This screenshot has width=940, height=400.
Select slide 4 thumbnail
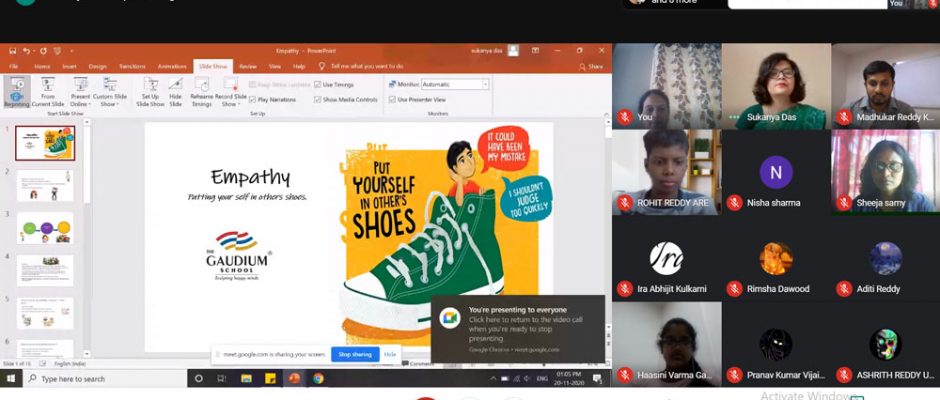click(45, 270)
